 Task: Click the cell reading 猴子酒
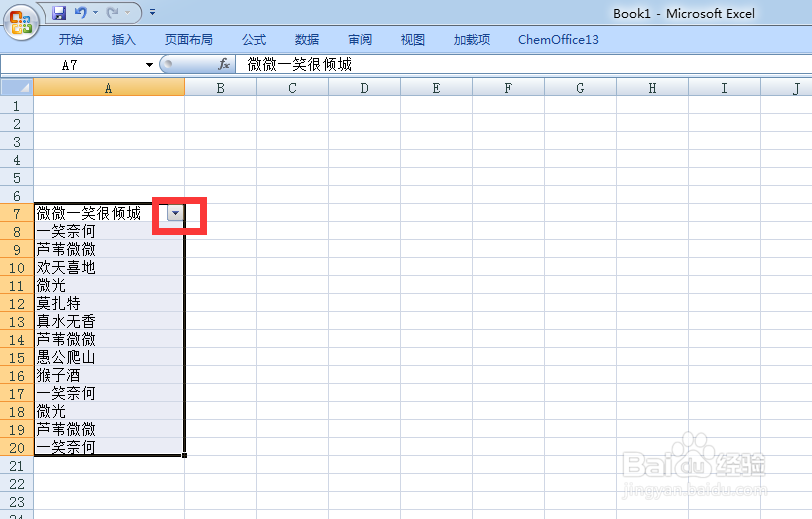(109, 375)
